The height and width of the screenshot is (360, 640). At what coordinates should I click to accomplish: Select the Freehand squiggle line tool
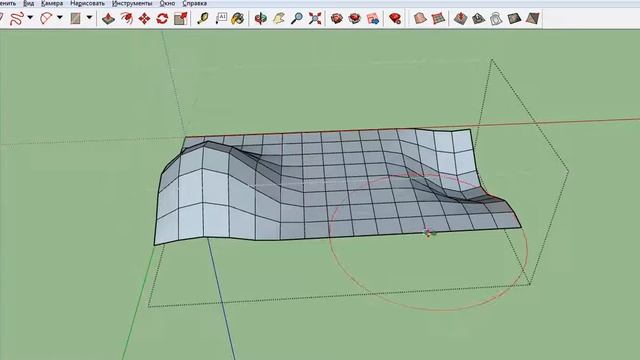[17, 18]
